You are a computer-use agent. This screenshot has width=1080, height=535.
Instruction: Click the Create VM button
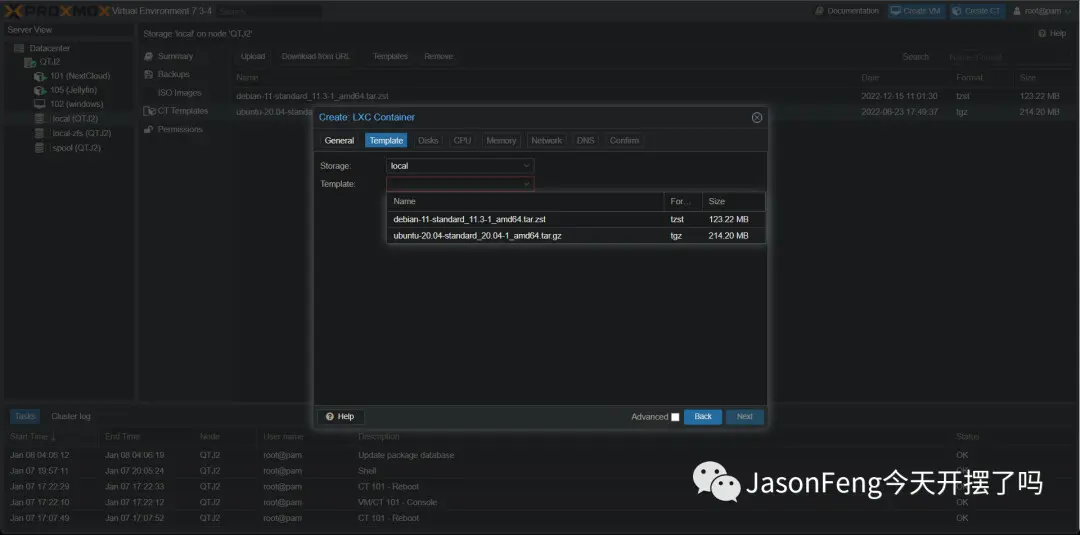pyautogui.click(x=916, y=11)
